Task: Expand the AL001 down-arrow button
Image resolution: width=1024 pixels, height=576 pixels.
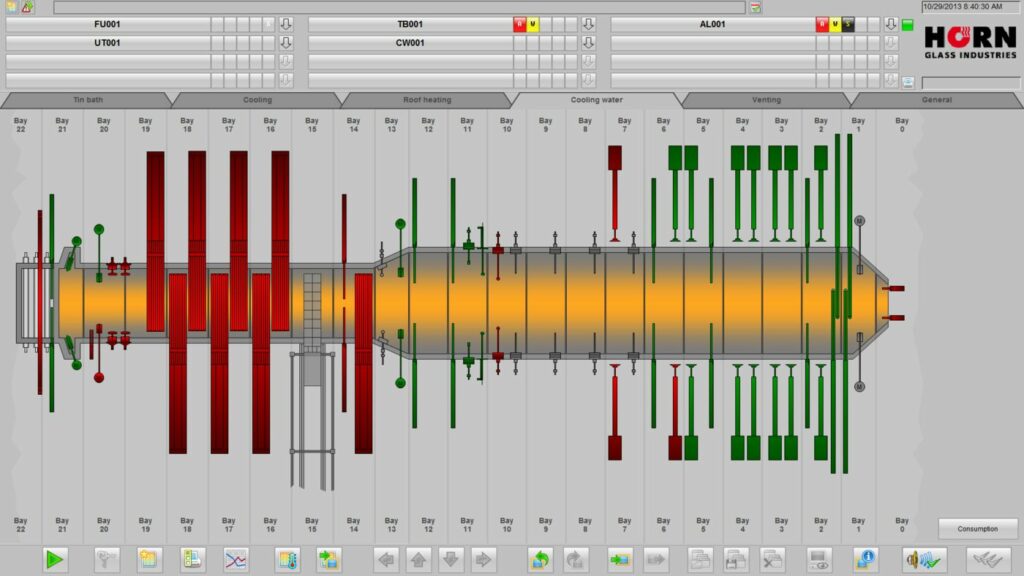Action: tap(891, 24)
